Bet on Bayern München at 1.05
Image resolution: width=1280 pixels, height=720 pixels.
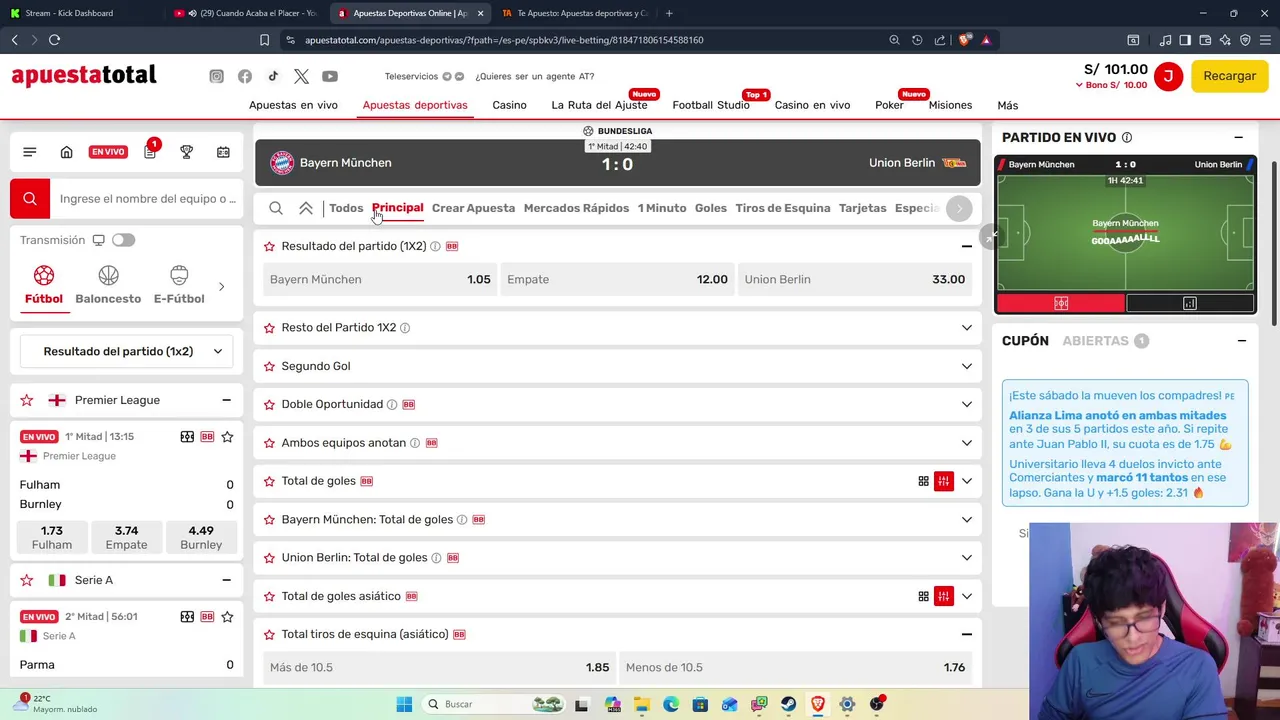(x=380, y=279)
